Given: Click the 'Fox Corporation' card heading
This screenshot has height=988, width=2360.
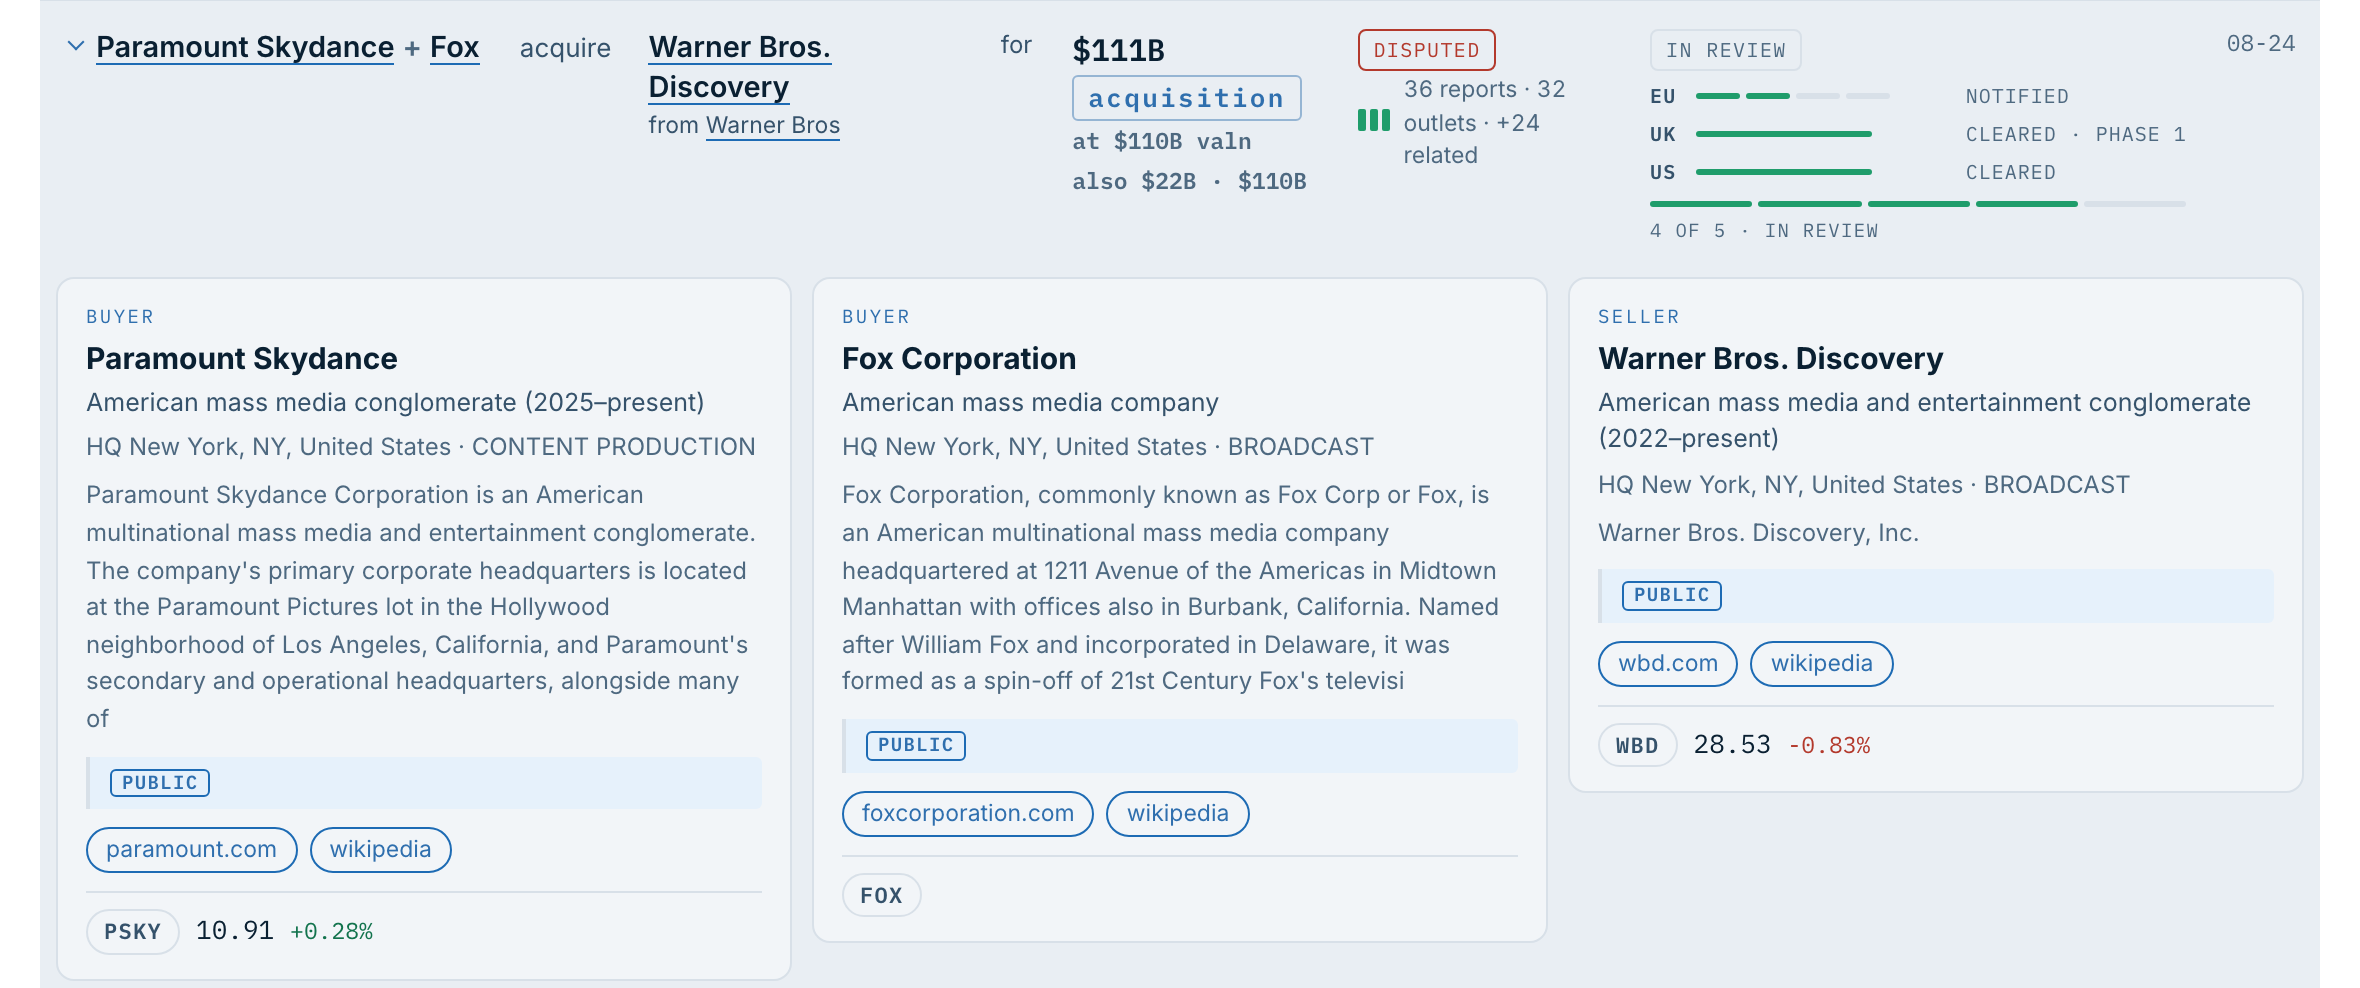Looking at the screenshot, I should click(x=959, y=359).
